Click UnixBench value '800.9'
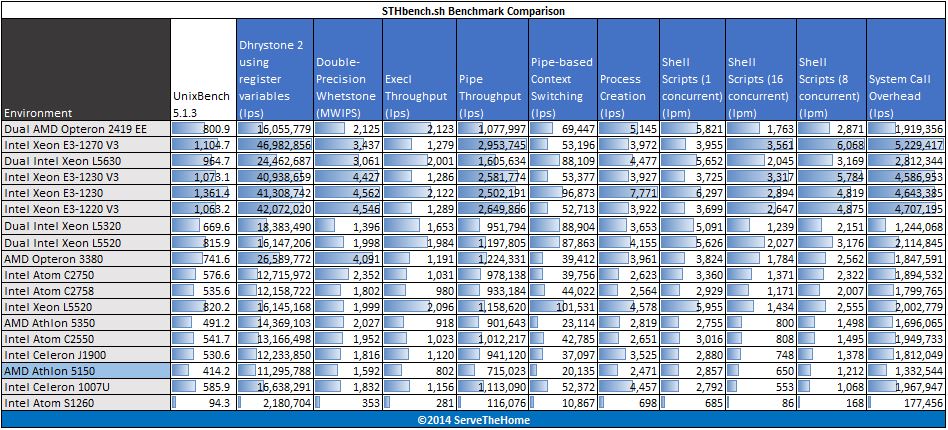 (x=216, y=129)
